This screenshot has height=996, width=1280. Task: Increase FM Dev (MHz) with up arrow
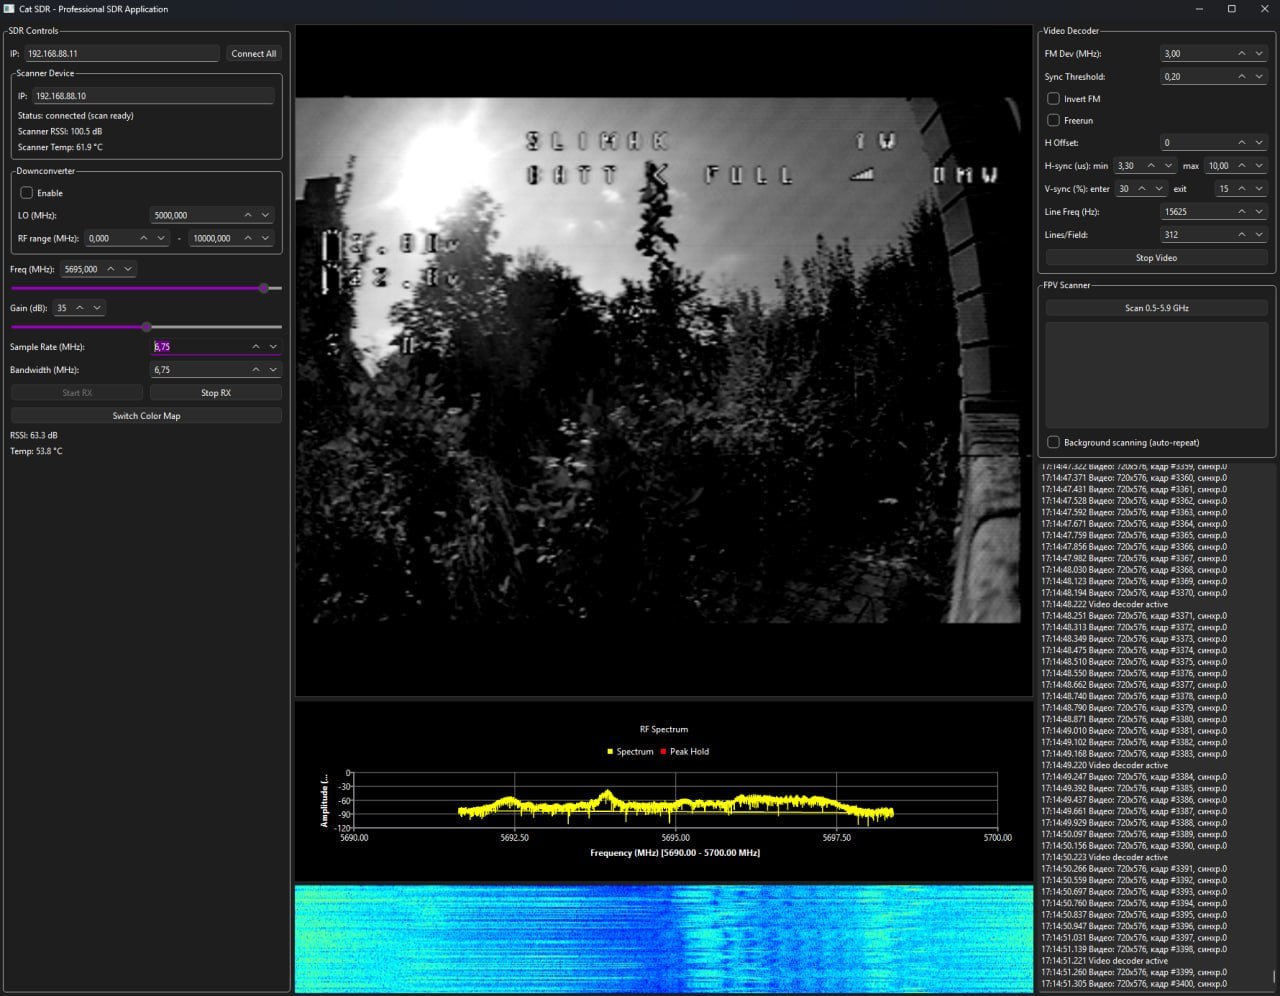point(1242,54)
